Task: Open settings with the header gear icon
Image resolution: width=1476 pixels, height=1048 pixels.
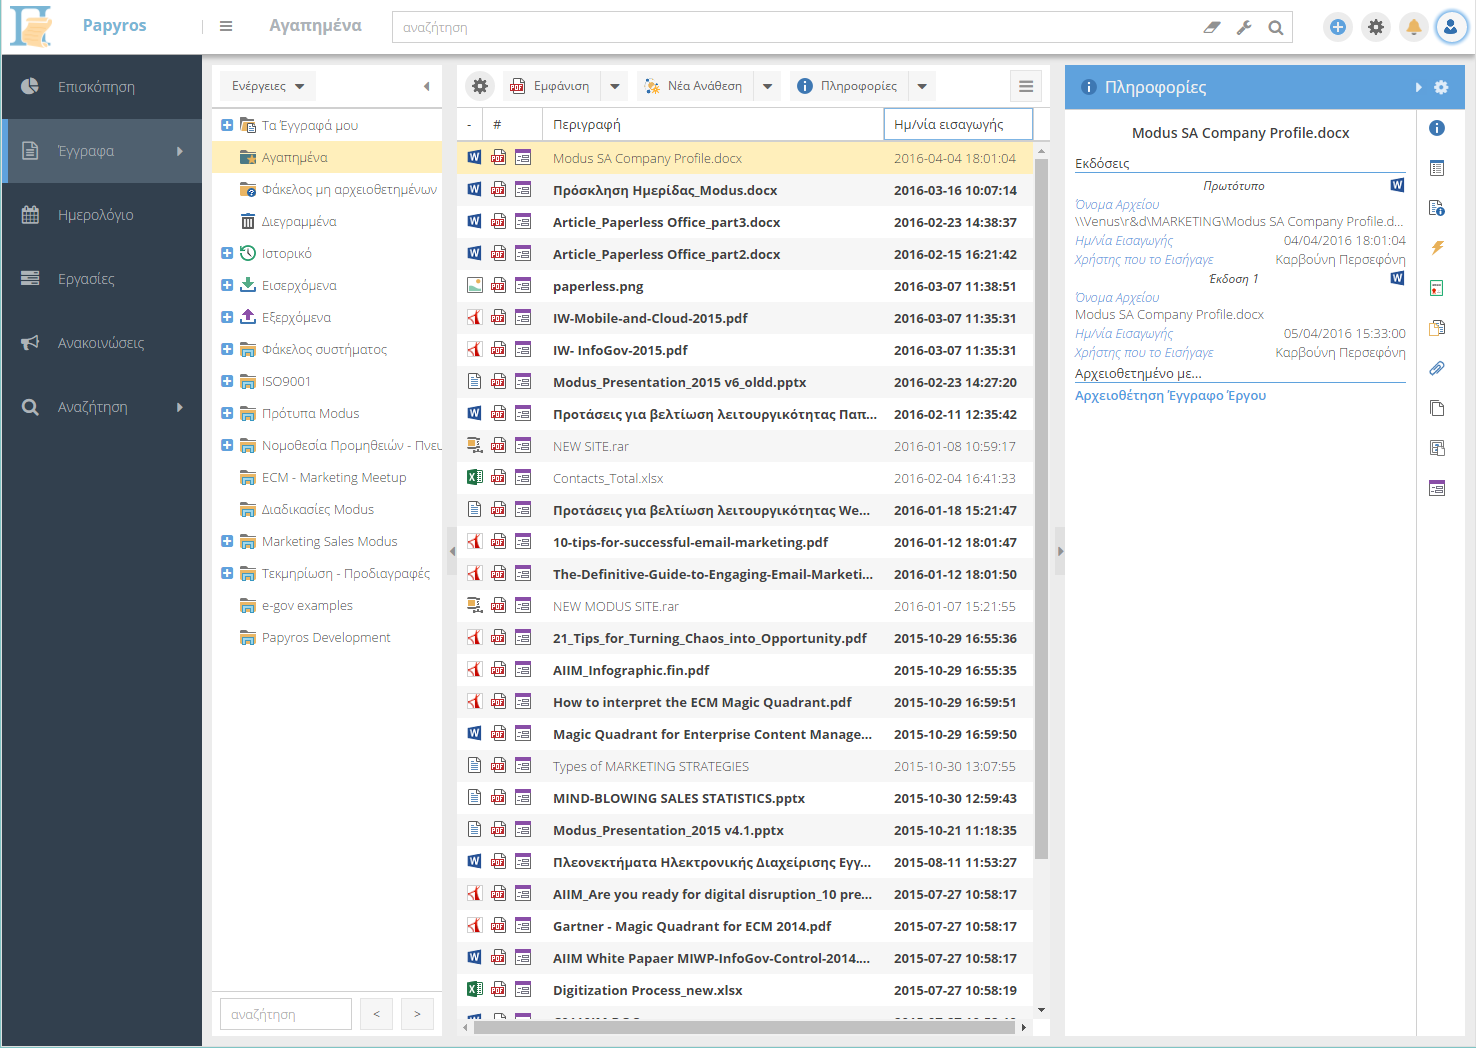Action: pyautogui.click(x=1376, y=27)
